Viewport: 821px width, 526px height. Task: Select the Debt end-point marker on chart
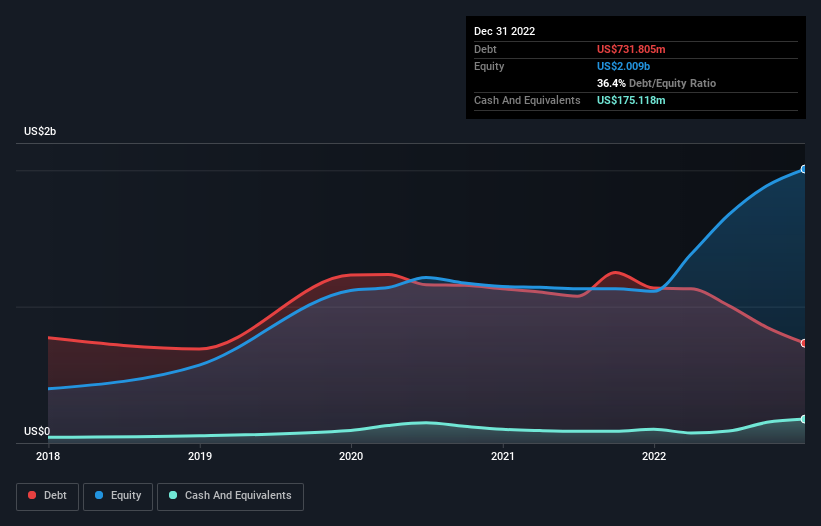(x=803, y=343)
